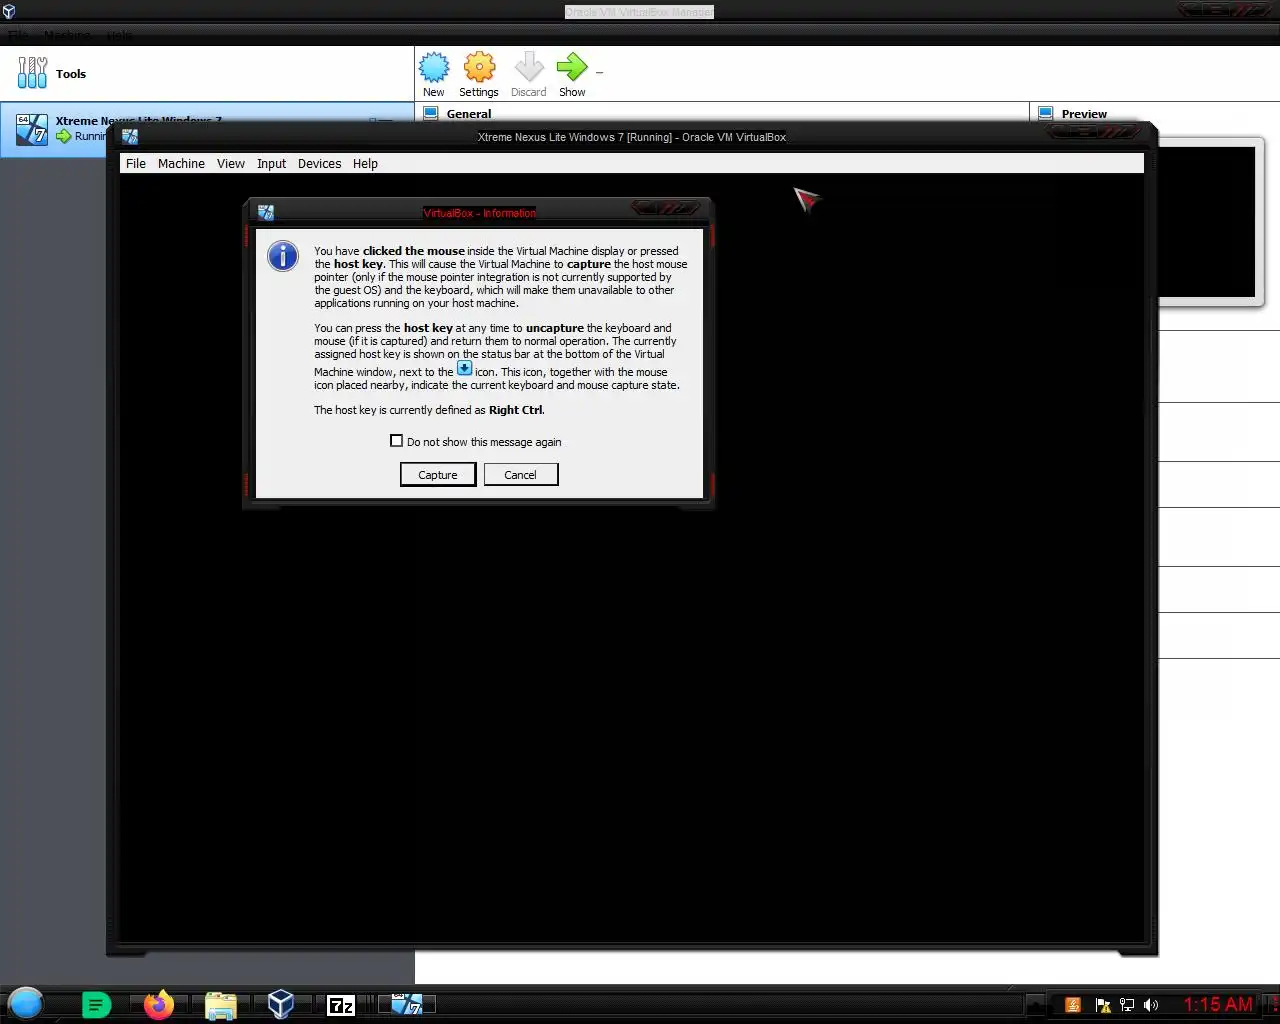
Task: Open the File menu in the VM window
Action: click(x=136, y=163)
